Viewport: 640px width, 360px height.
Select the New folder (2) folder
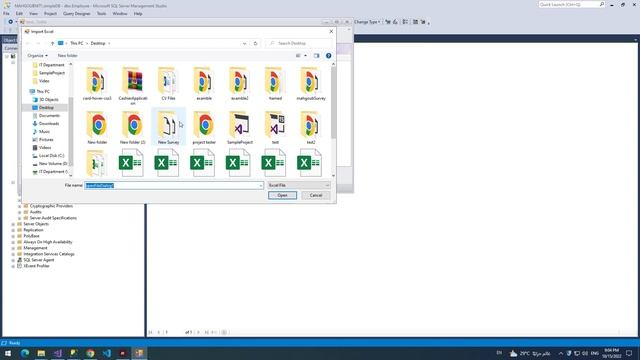[x=133, y=127]
